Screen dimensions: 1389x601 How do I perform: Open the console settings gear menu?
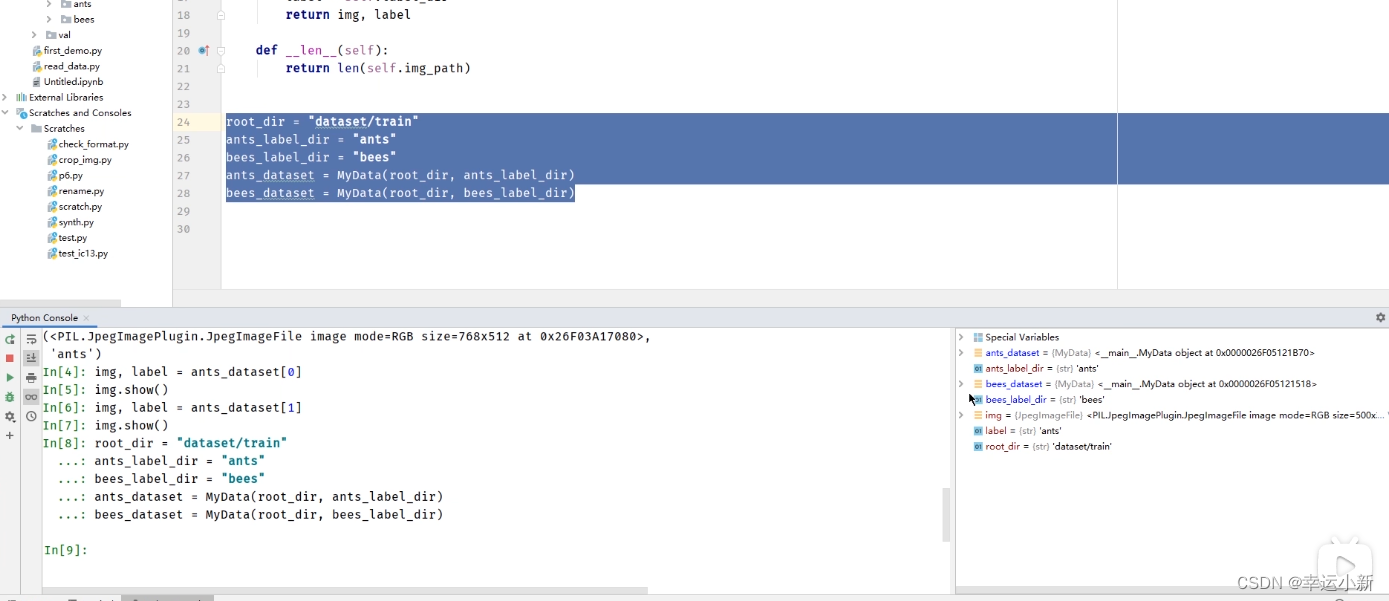pos(10,416)
